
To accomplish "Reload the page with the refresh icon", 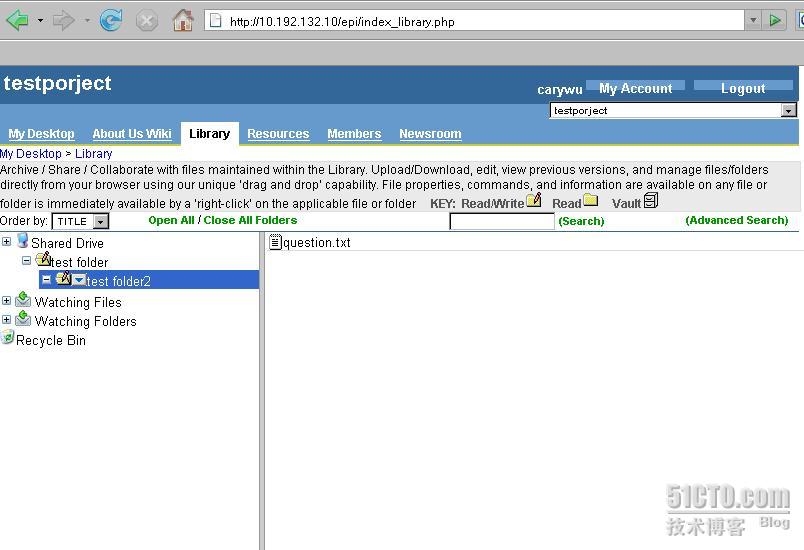I will coord(111,21).
